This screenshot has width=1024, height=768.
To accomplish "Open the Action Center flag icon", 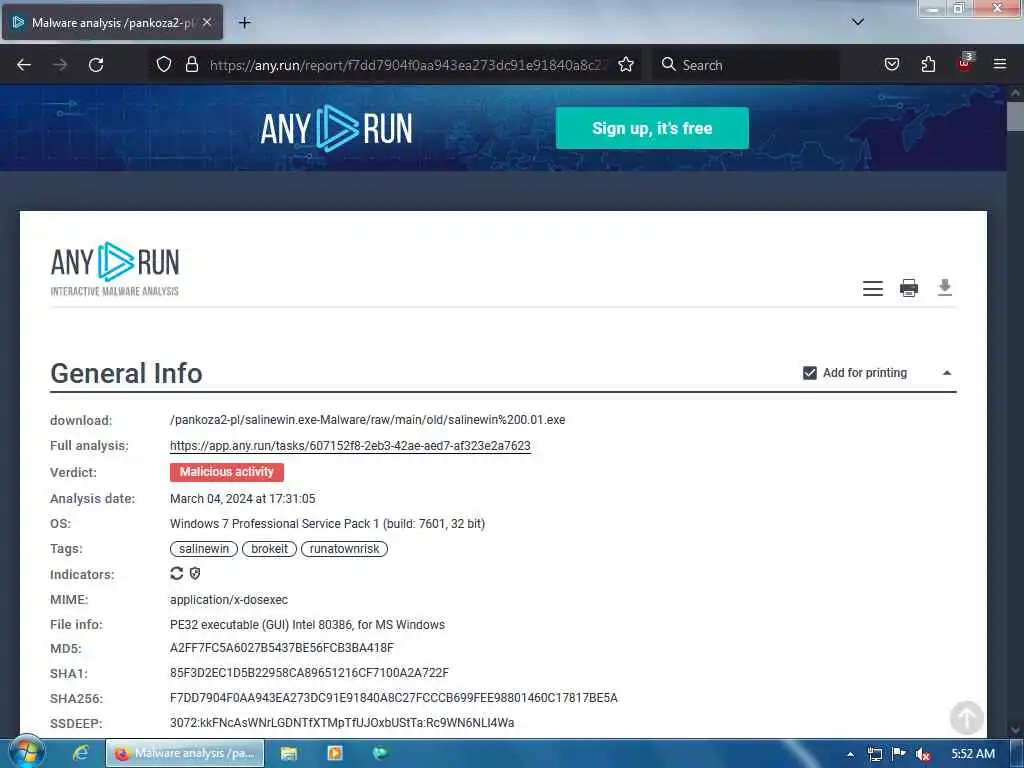I will [899, 754].
